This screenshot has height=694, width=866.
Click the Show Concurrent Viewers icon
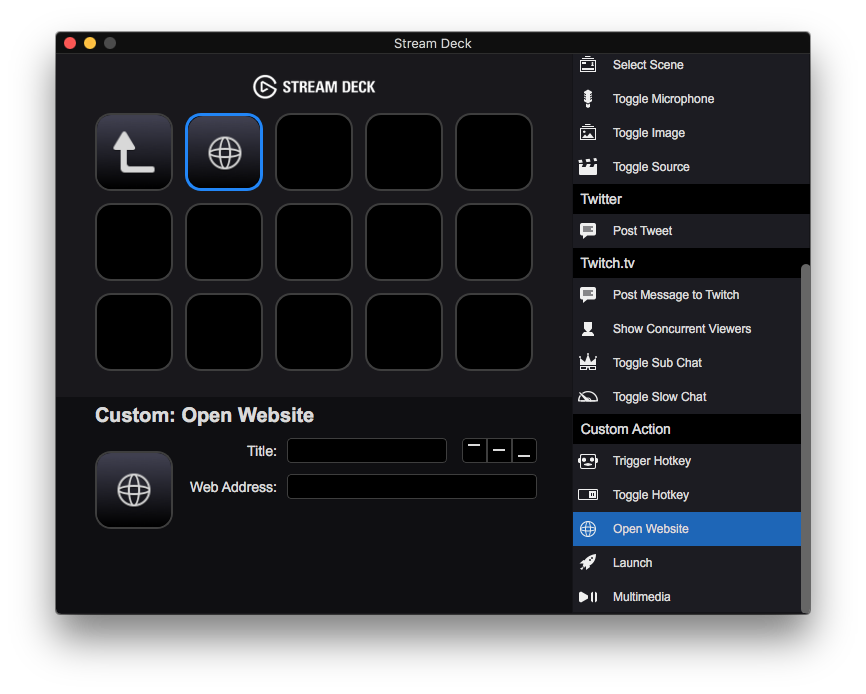(x=588, y=329)
